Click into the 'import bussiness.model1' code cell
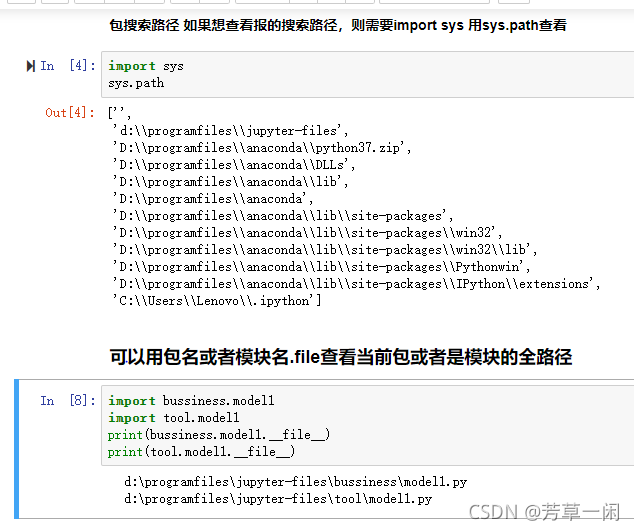Viewport: 634px width, 530px height. coord(368,426)
